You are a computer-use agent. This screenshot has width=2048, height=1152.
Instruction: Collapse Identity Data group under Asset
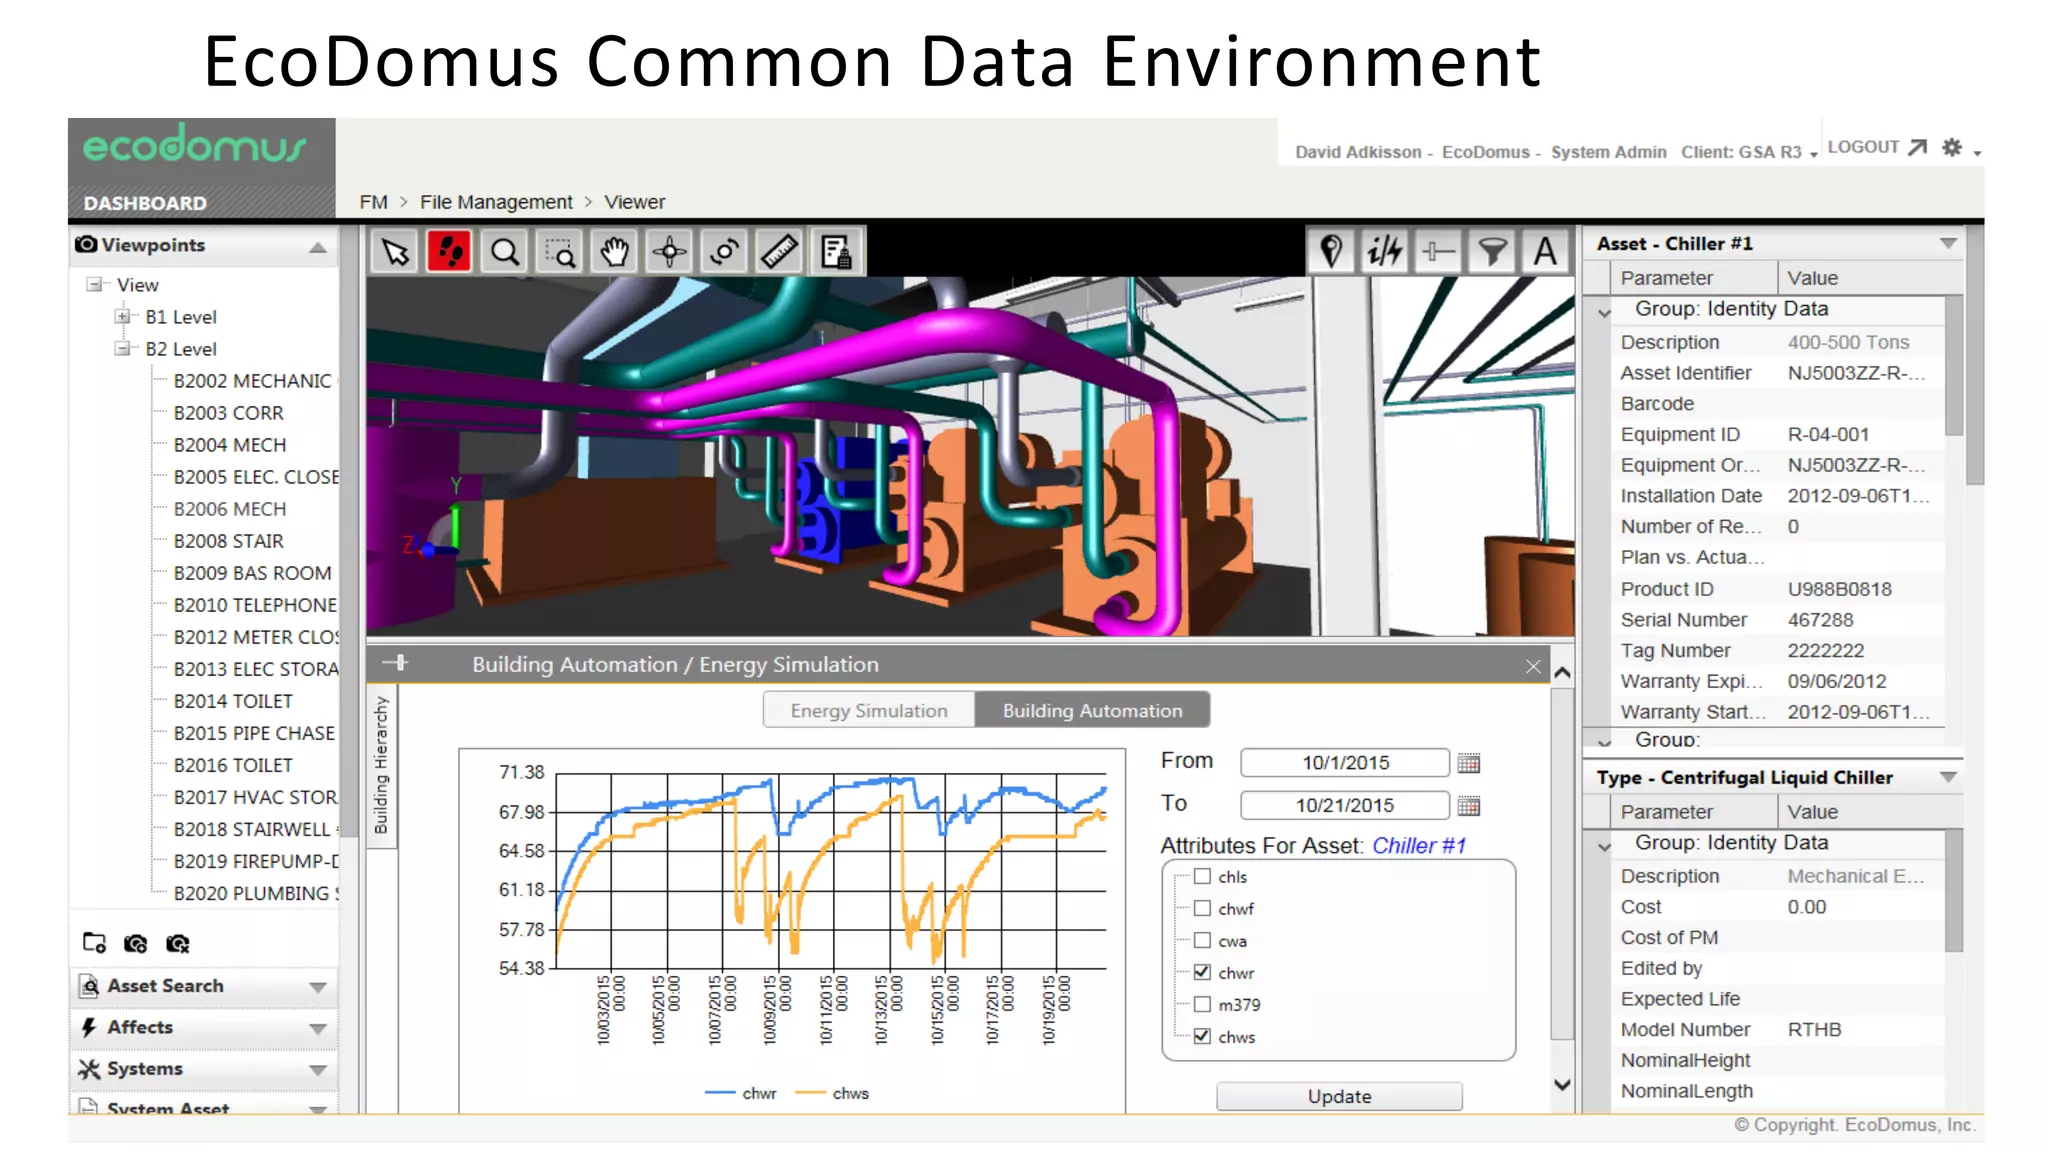click(1605, 312)
